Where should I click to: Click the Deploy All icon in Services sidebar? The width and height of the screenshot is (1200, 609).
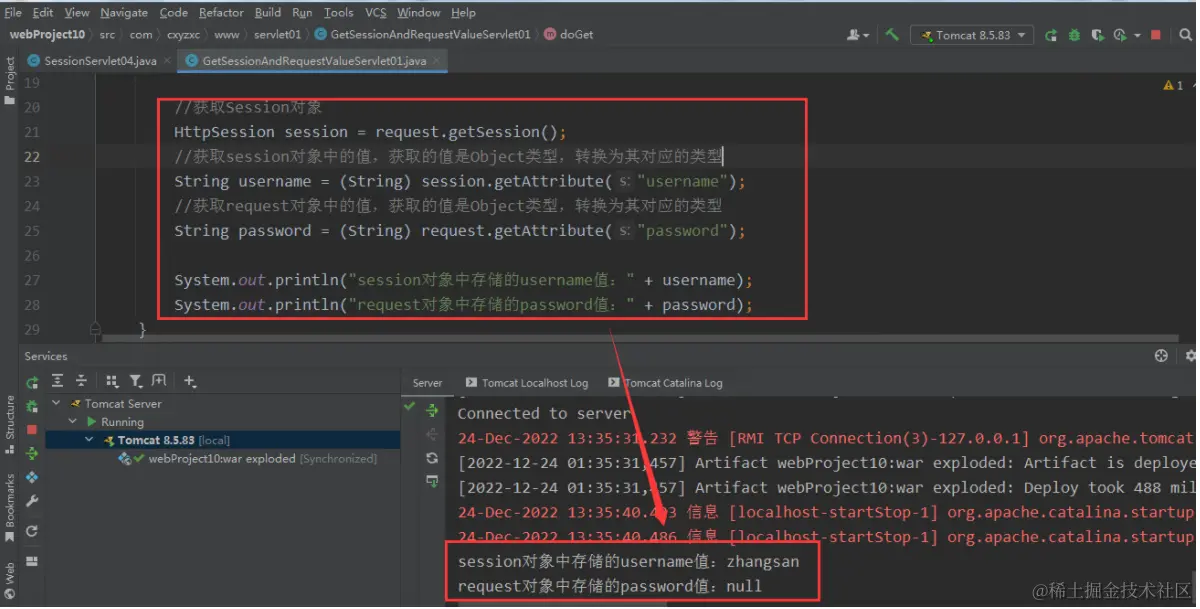click(x=32, y=453)
